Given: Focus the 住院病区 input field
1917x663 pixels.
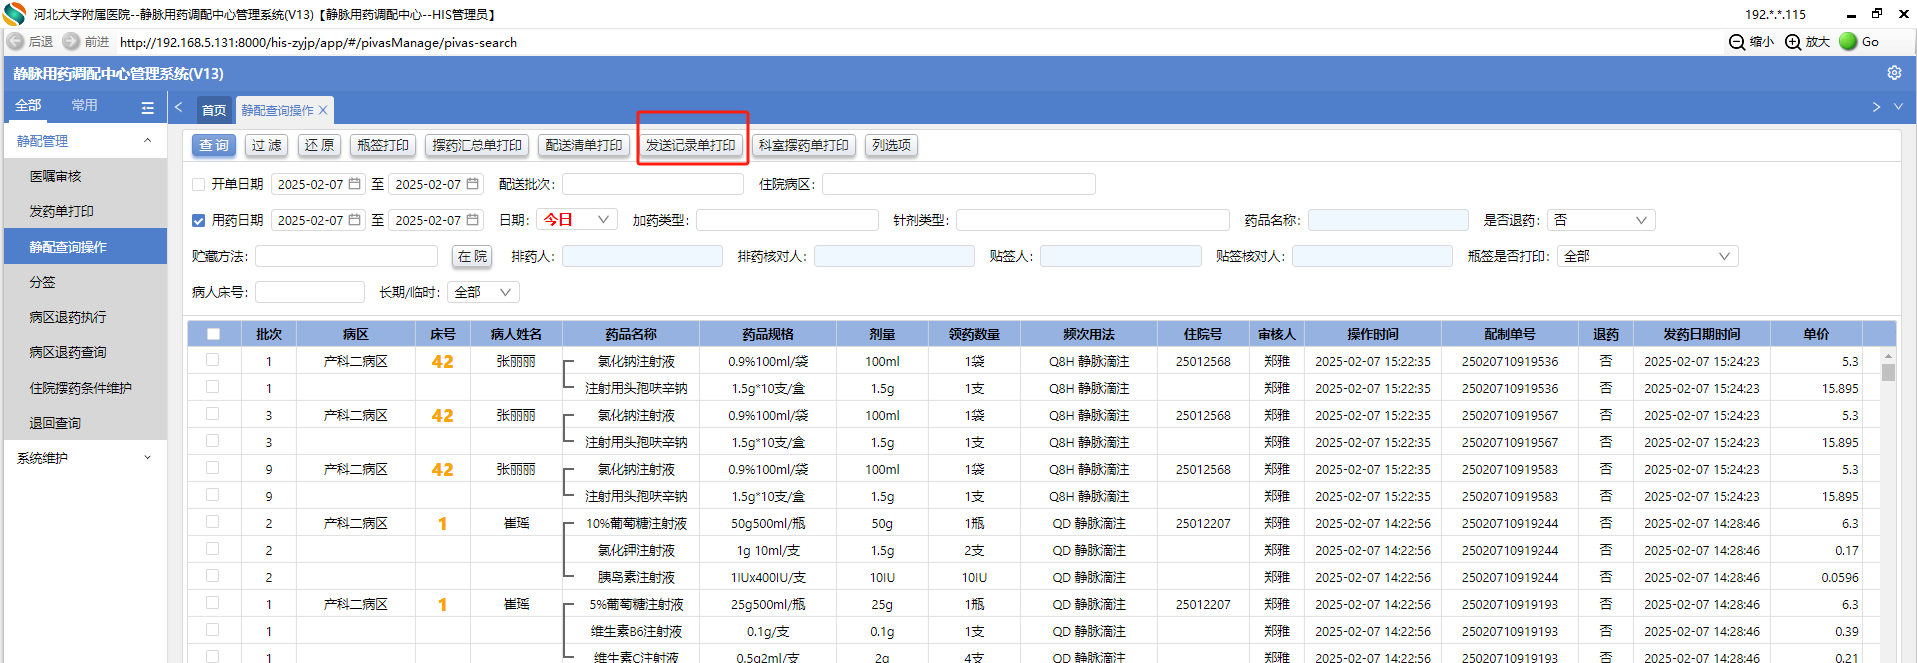Looking at the screenshot, I should pyautogui.click(x=959, y=184).
